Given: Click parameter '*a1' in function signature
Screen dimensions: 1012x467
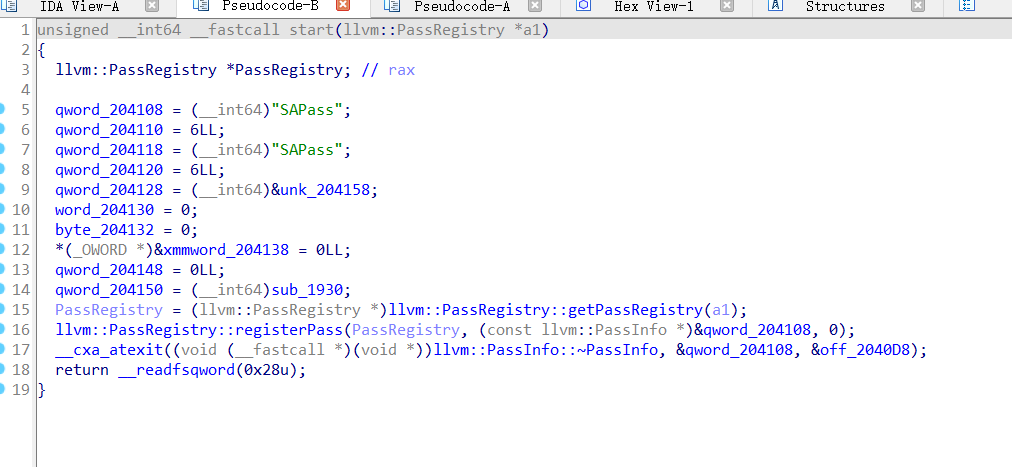Looking at the screenshot, I should tap(527, 30).
